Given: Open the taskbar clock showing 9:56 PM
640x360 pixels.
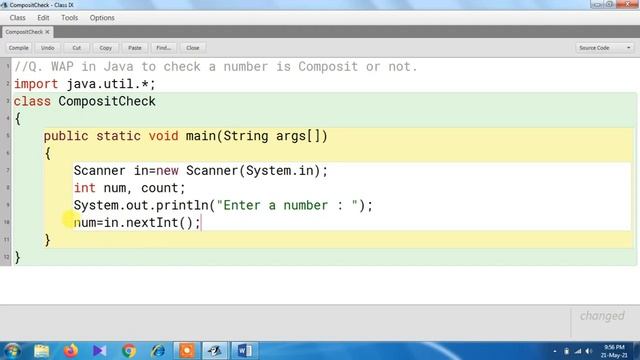Looking at the screenshot, I should coord(614,351).
